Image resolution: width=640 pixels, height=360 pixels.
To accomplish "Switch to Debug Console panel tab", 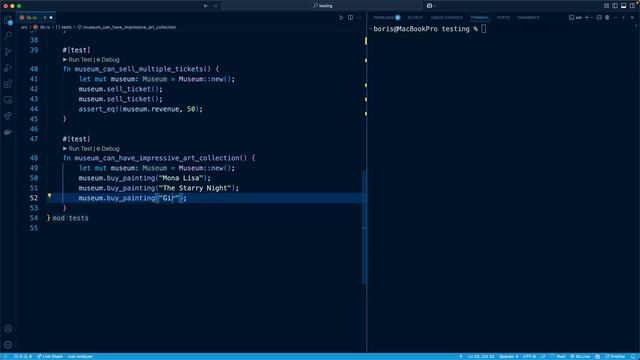I will click(447, 18).
